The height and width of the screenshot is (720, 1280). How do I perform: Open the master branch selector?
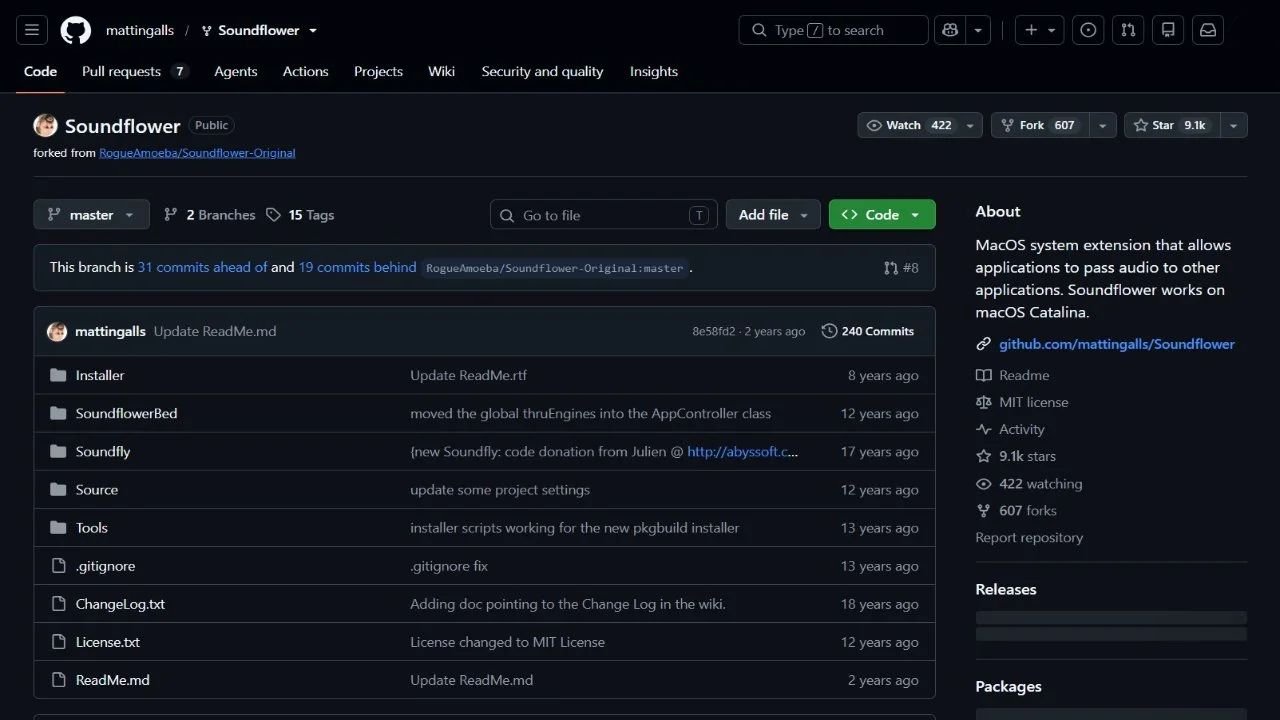91,215
